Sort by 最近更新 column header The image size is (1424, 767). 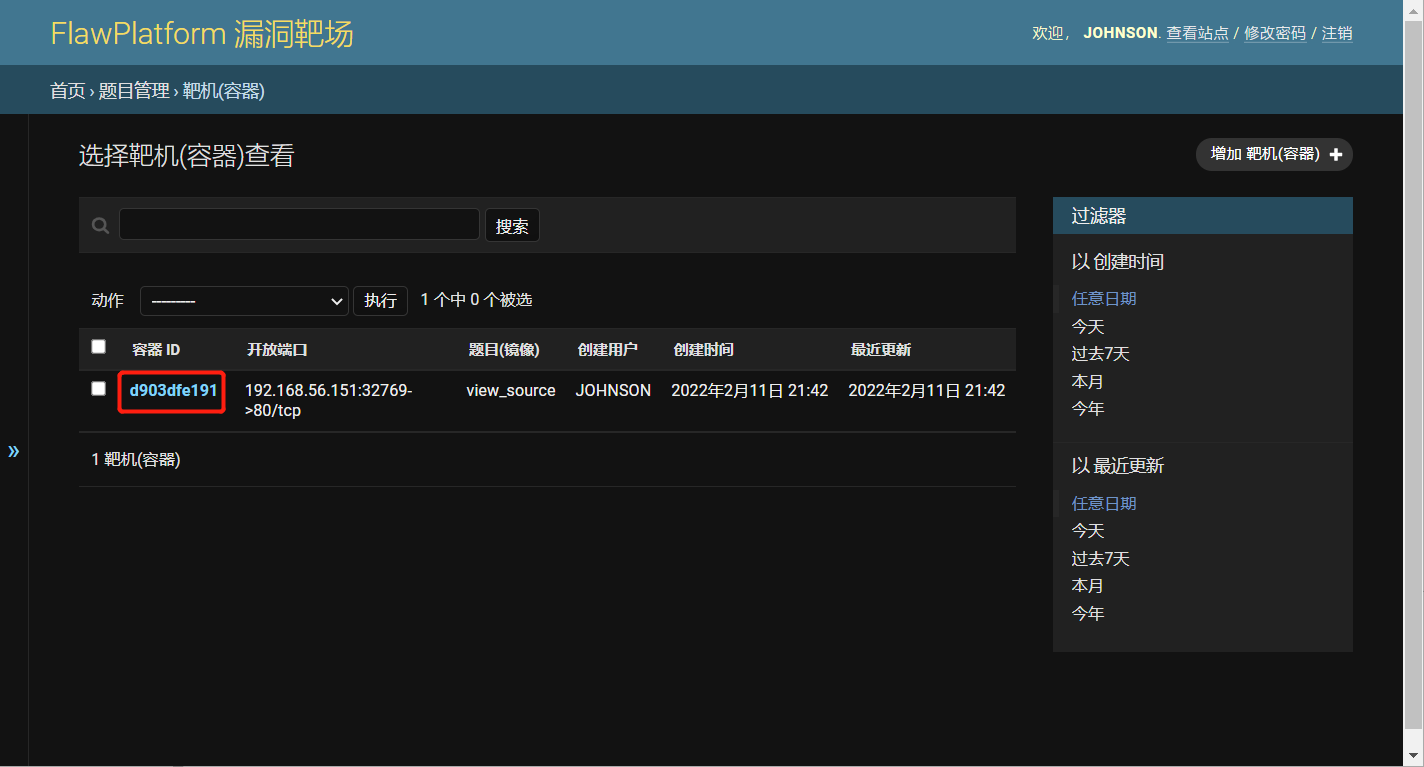point(881,349)
